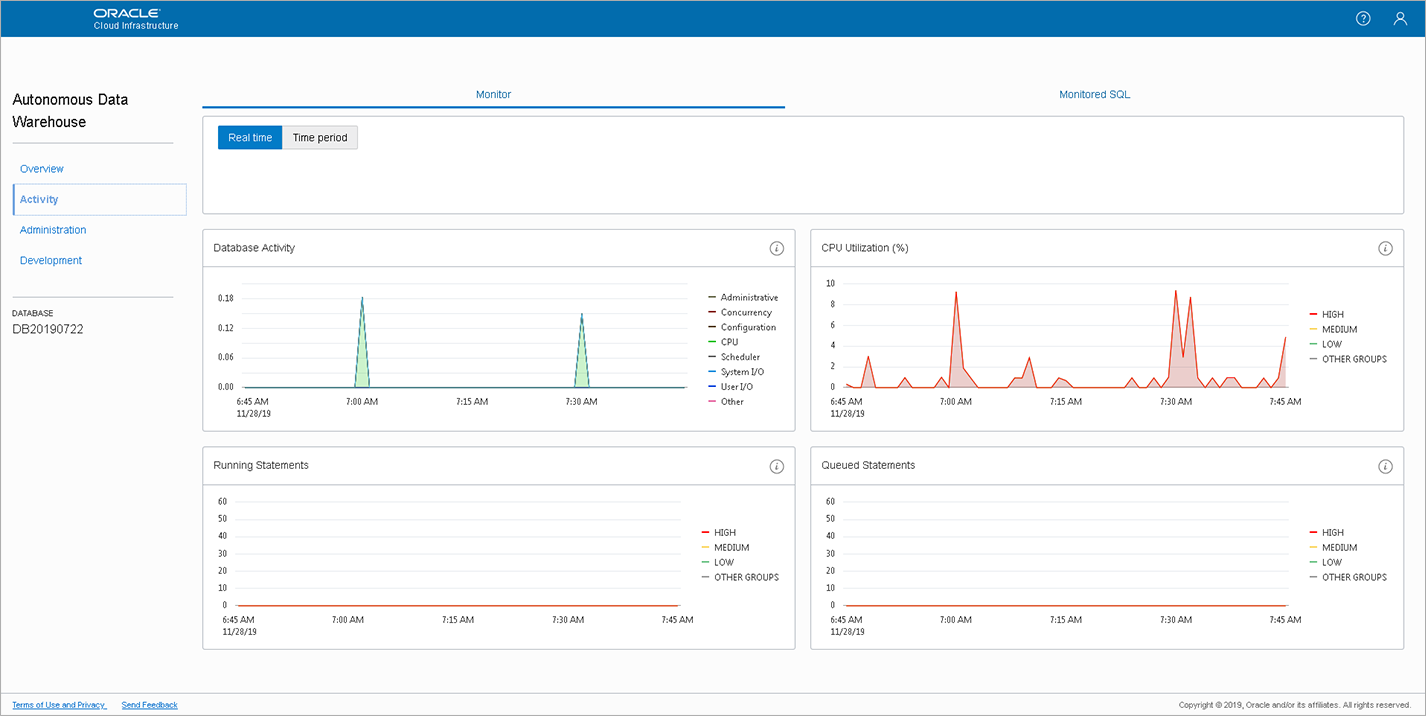Open the help question mark icon
The width and height of the screenshot is (1426, 716).
coord(1363,18)
